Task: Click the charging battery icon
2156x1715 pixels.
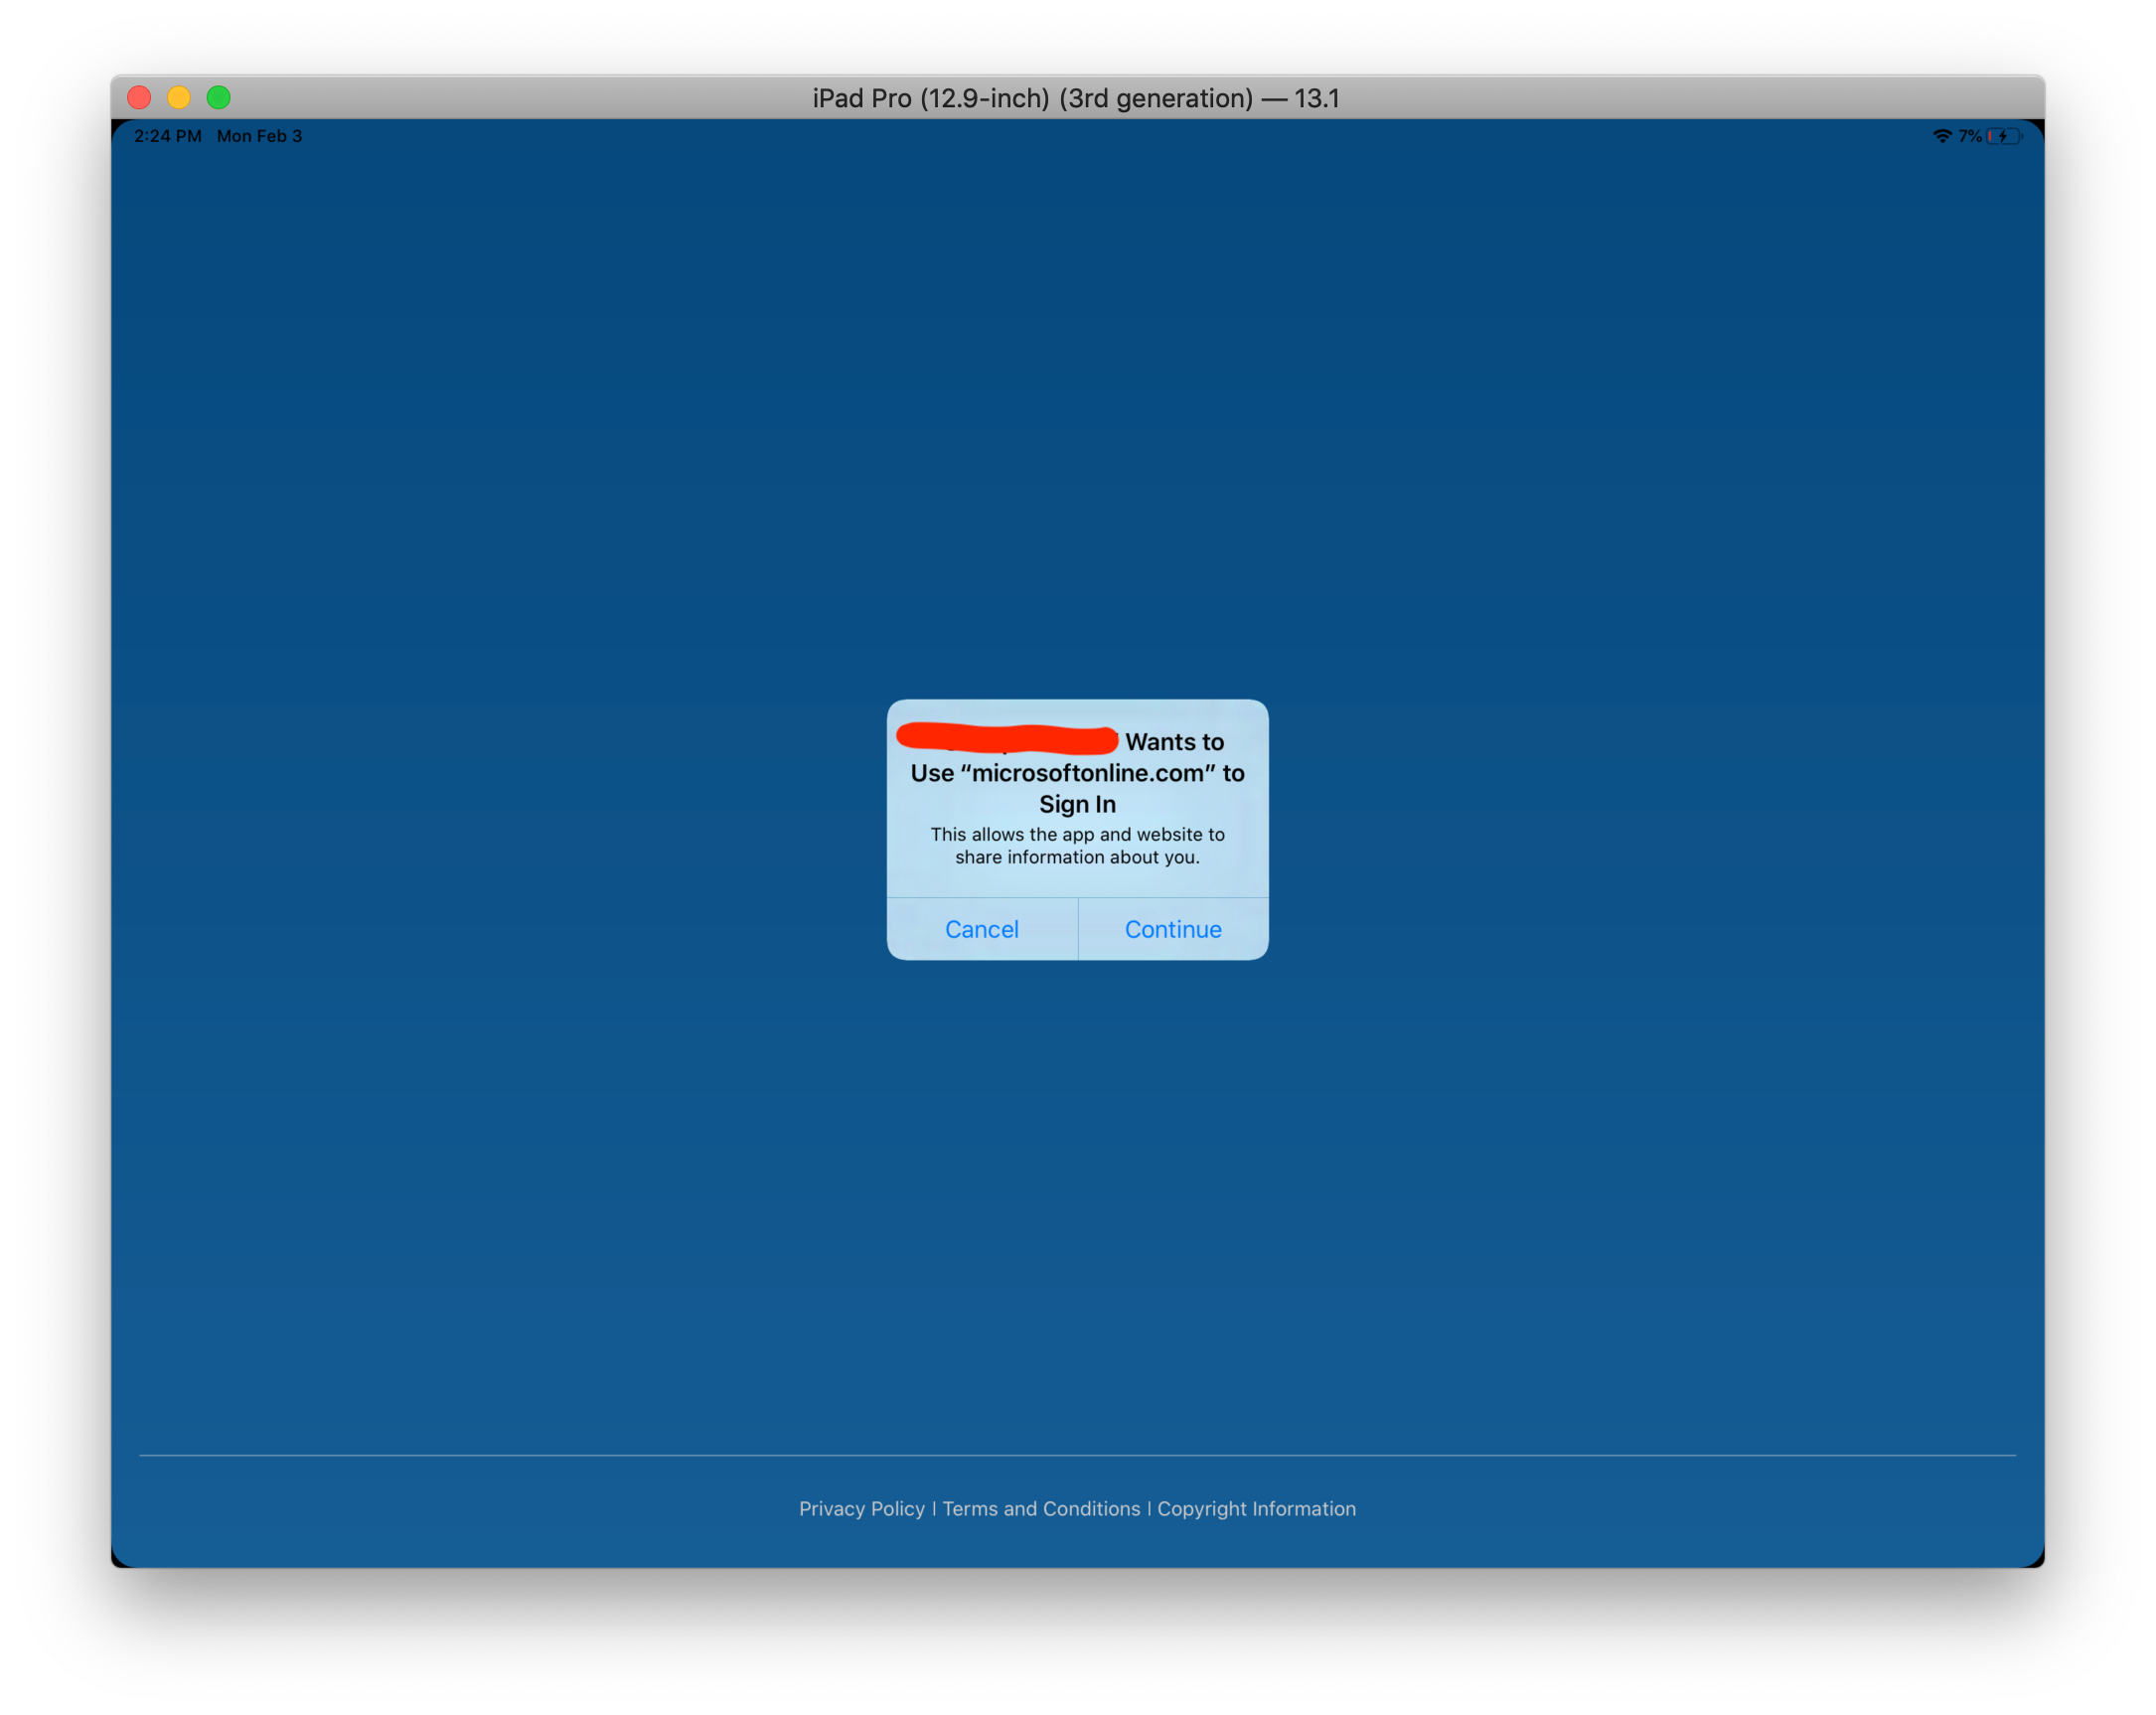Action: tap(2003, 136)
